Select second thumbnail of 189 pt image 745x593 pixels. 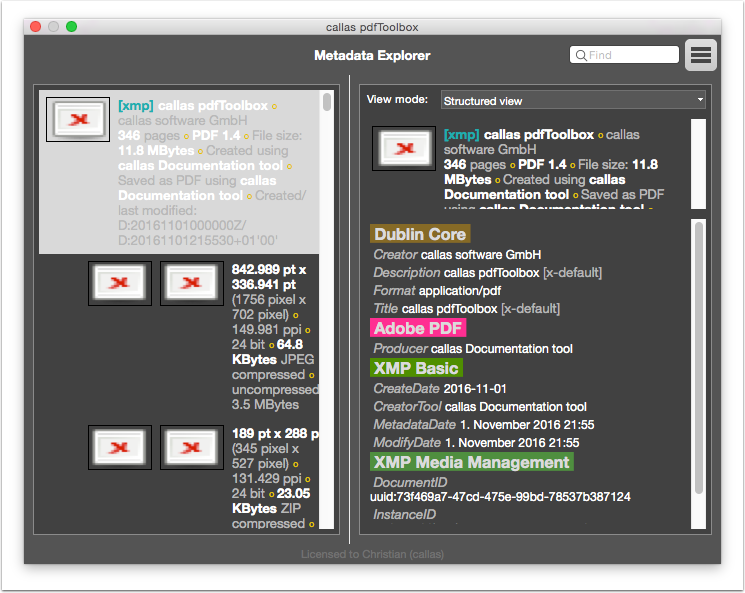coord(192,447)
